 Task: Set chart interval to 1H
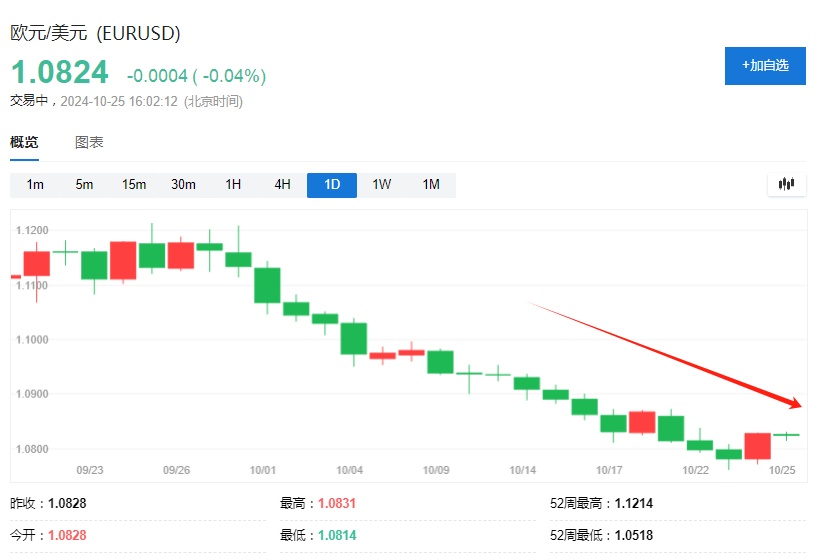point(233,185)
